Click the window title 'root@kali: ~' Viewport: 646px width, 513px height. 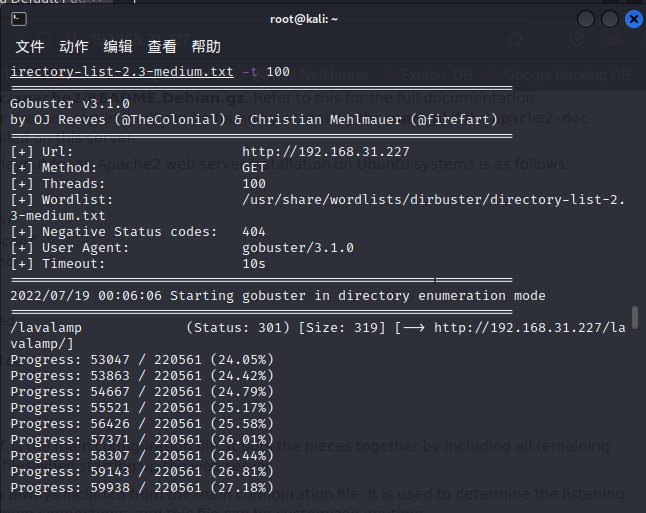coord(304,19)
